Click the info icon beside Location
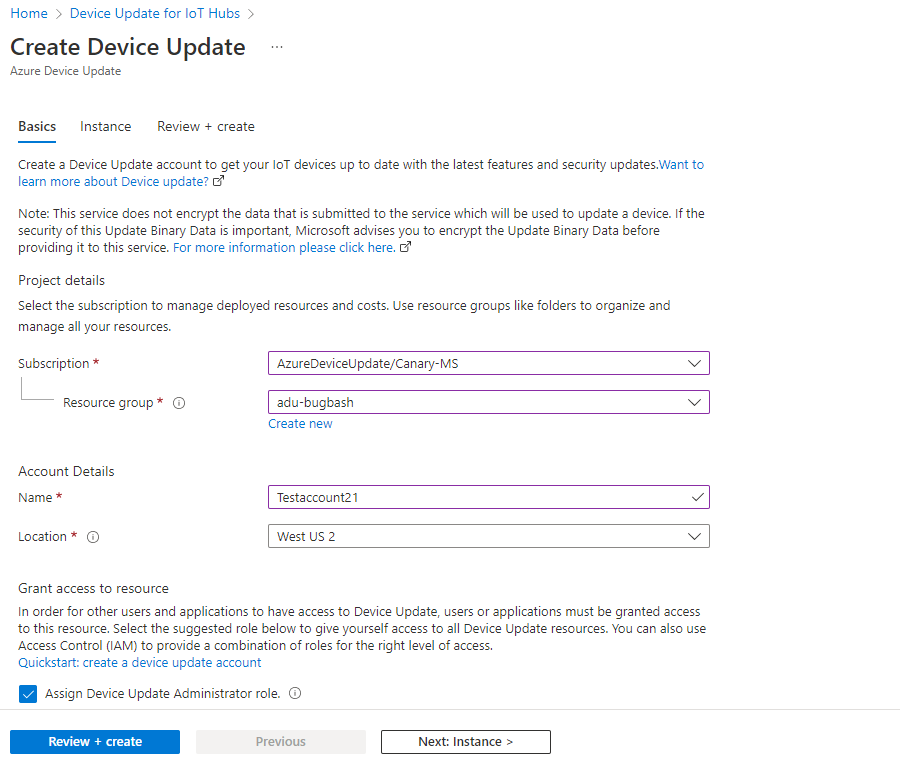900x770 pixels. coord(93,537)
